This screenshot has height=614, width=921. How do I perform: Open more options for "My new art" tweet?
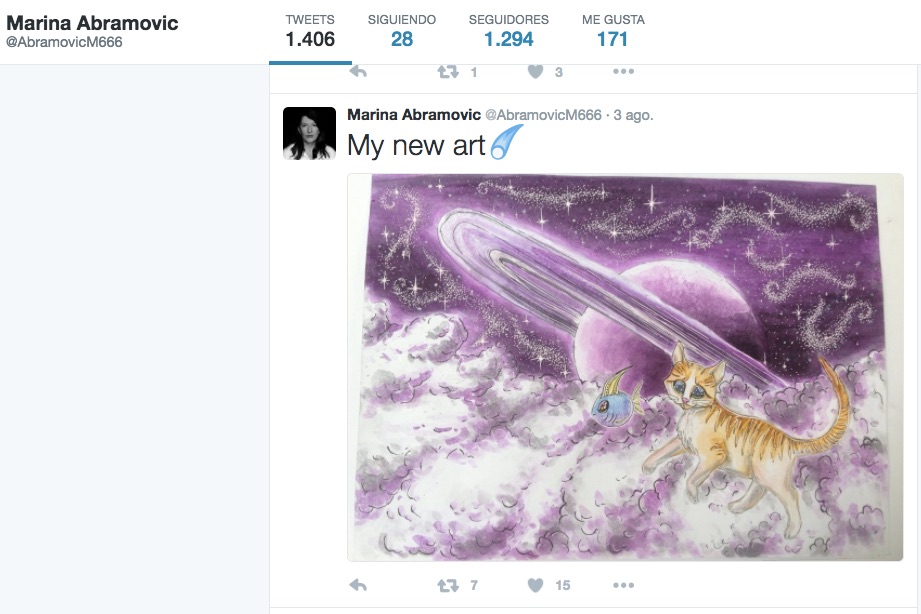(x=623, y=585)
